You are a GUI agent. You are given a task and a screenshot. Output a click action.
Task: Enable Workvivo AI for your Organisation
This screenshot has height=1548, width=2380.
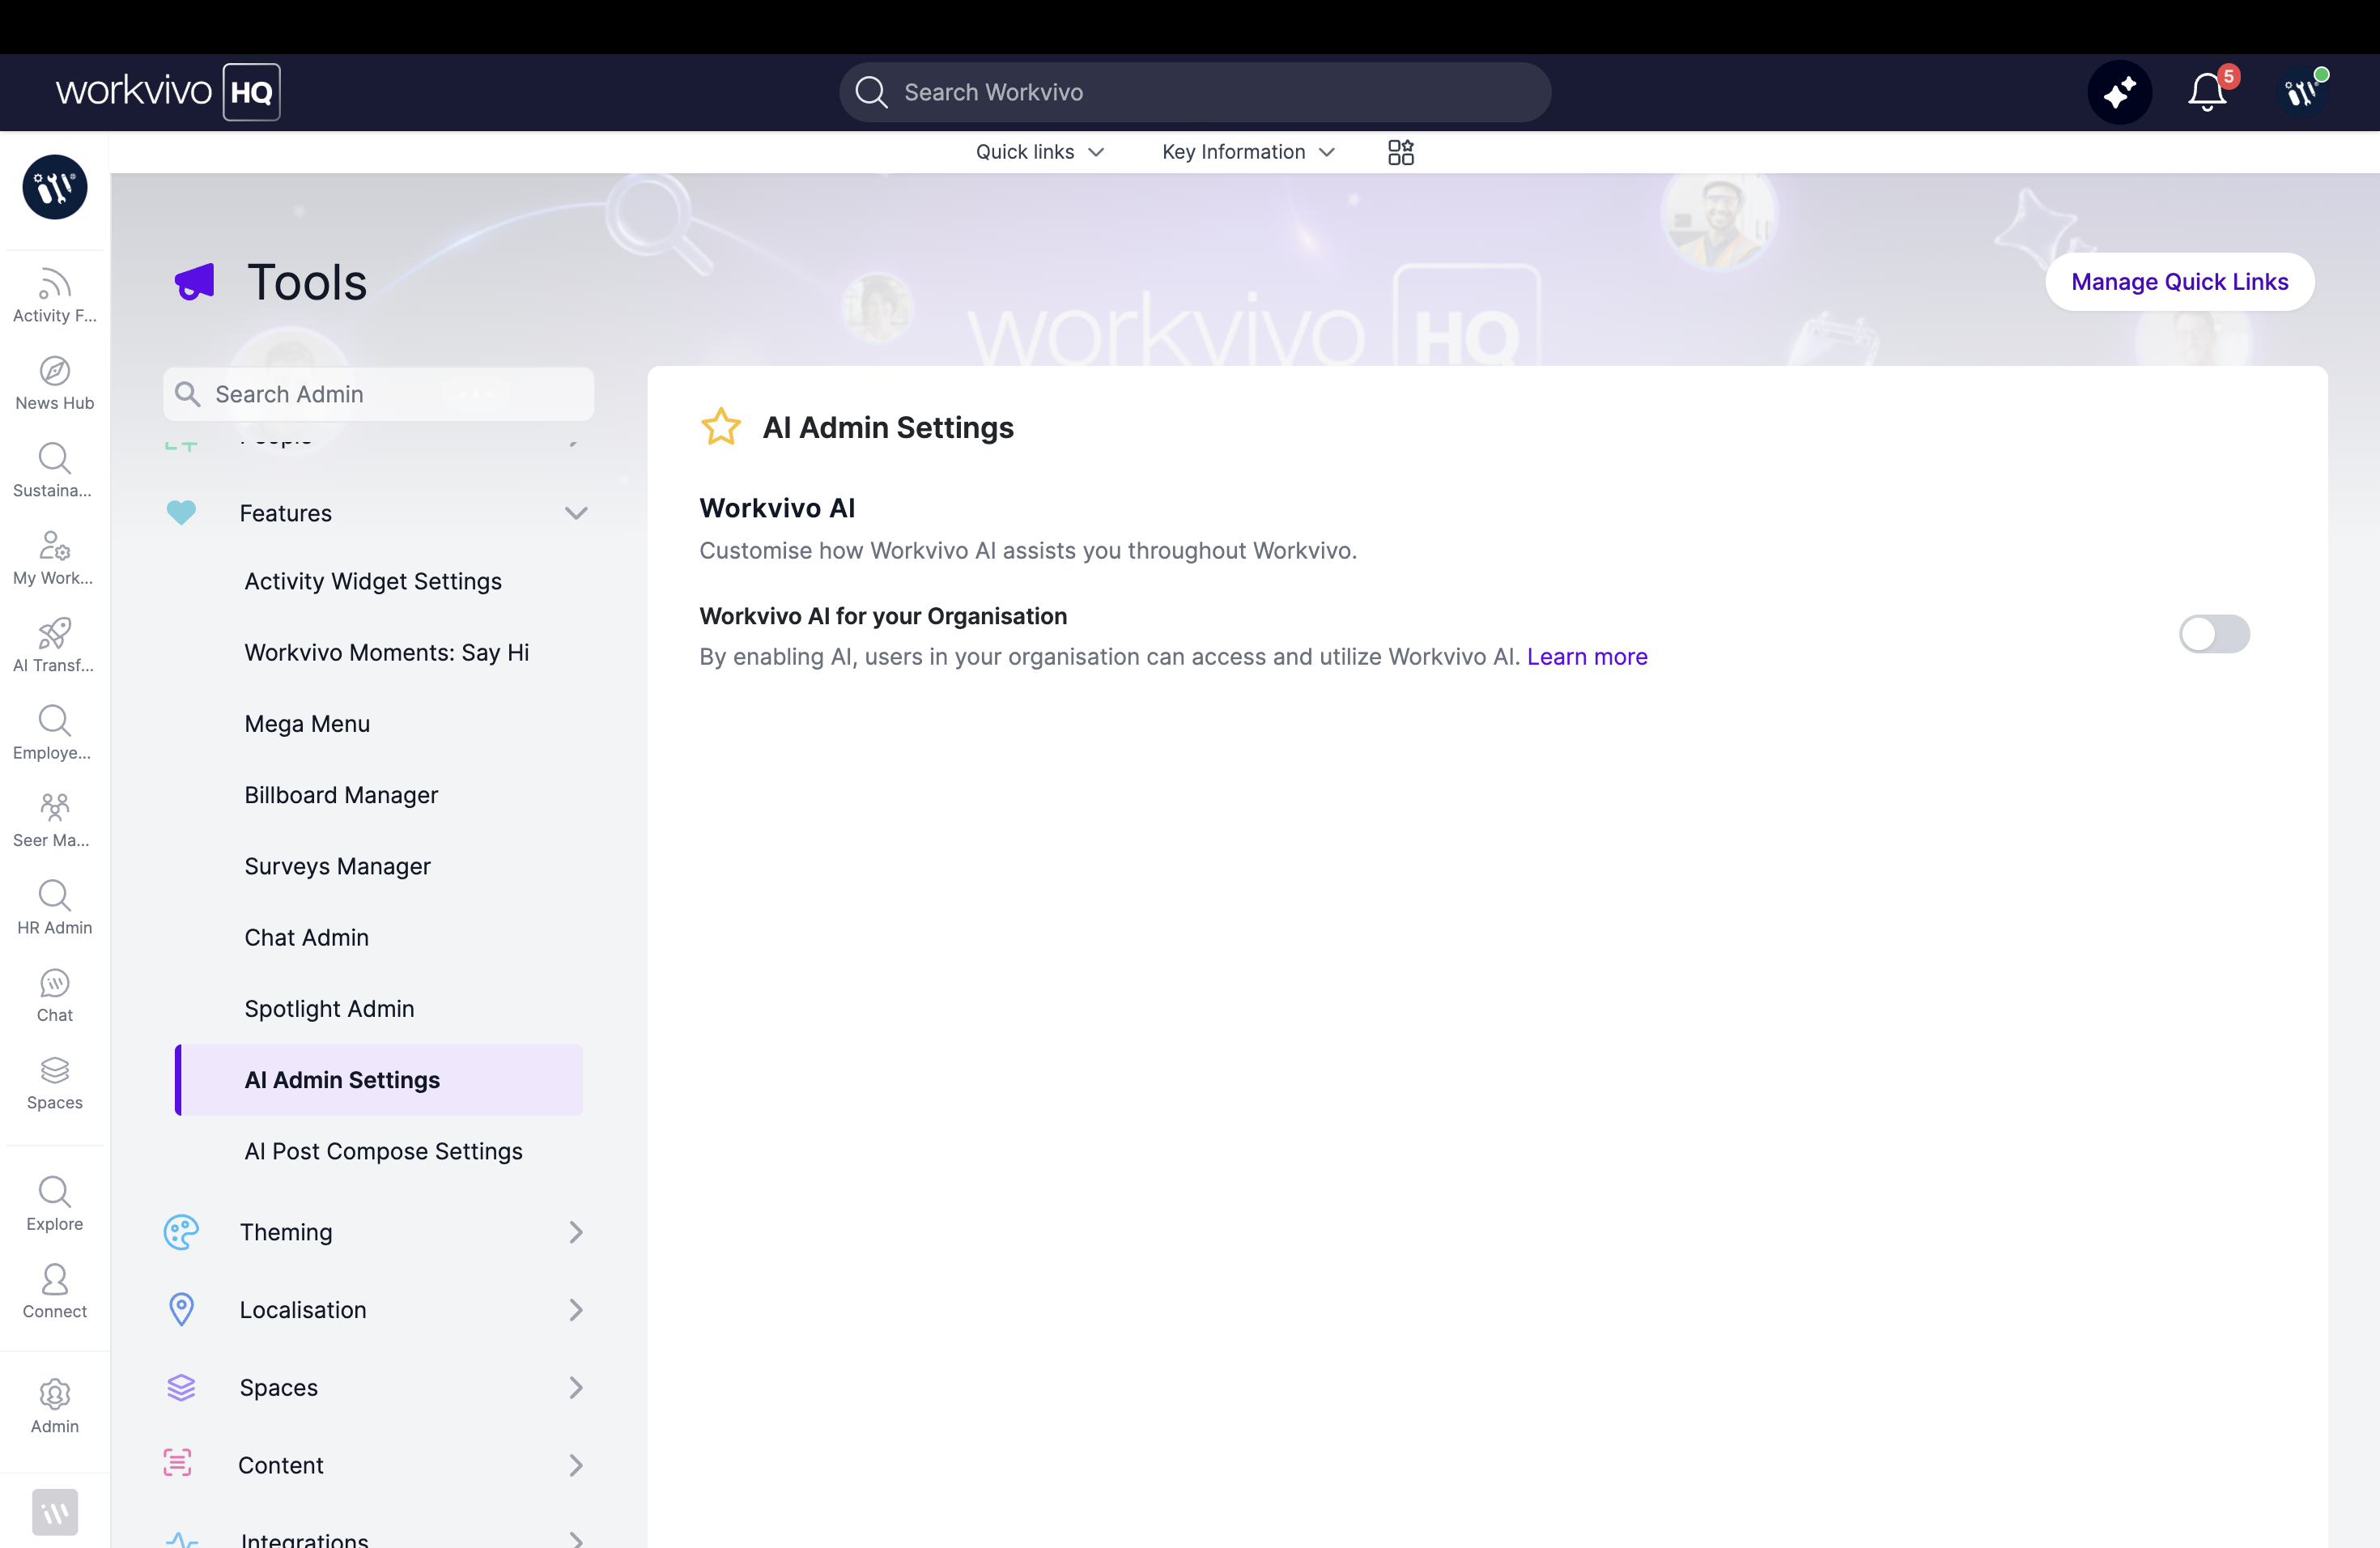pyautogui.click(x=2214, y=634)
